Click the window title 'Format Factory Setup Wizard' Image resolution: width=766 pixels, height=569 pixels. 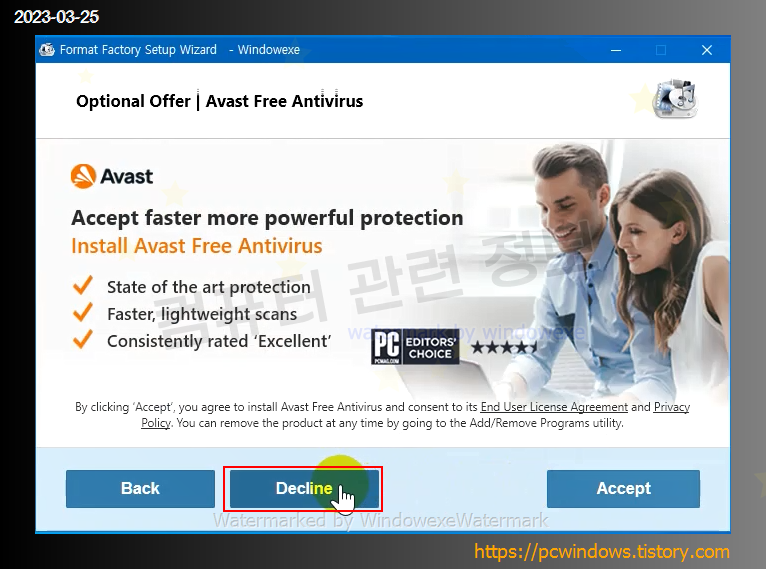(x=138, y=50)
